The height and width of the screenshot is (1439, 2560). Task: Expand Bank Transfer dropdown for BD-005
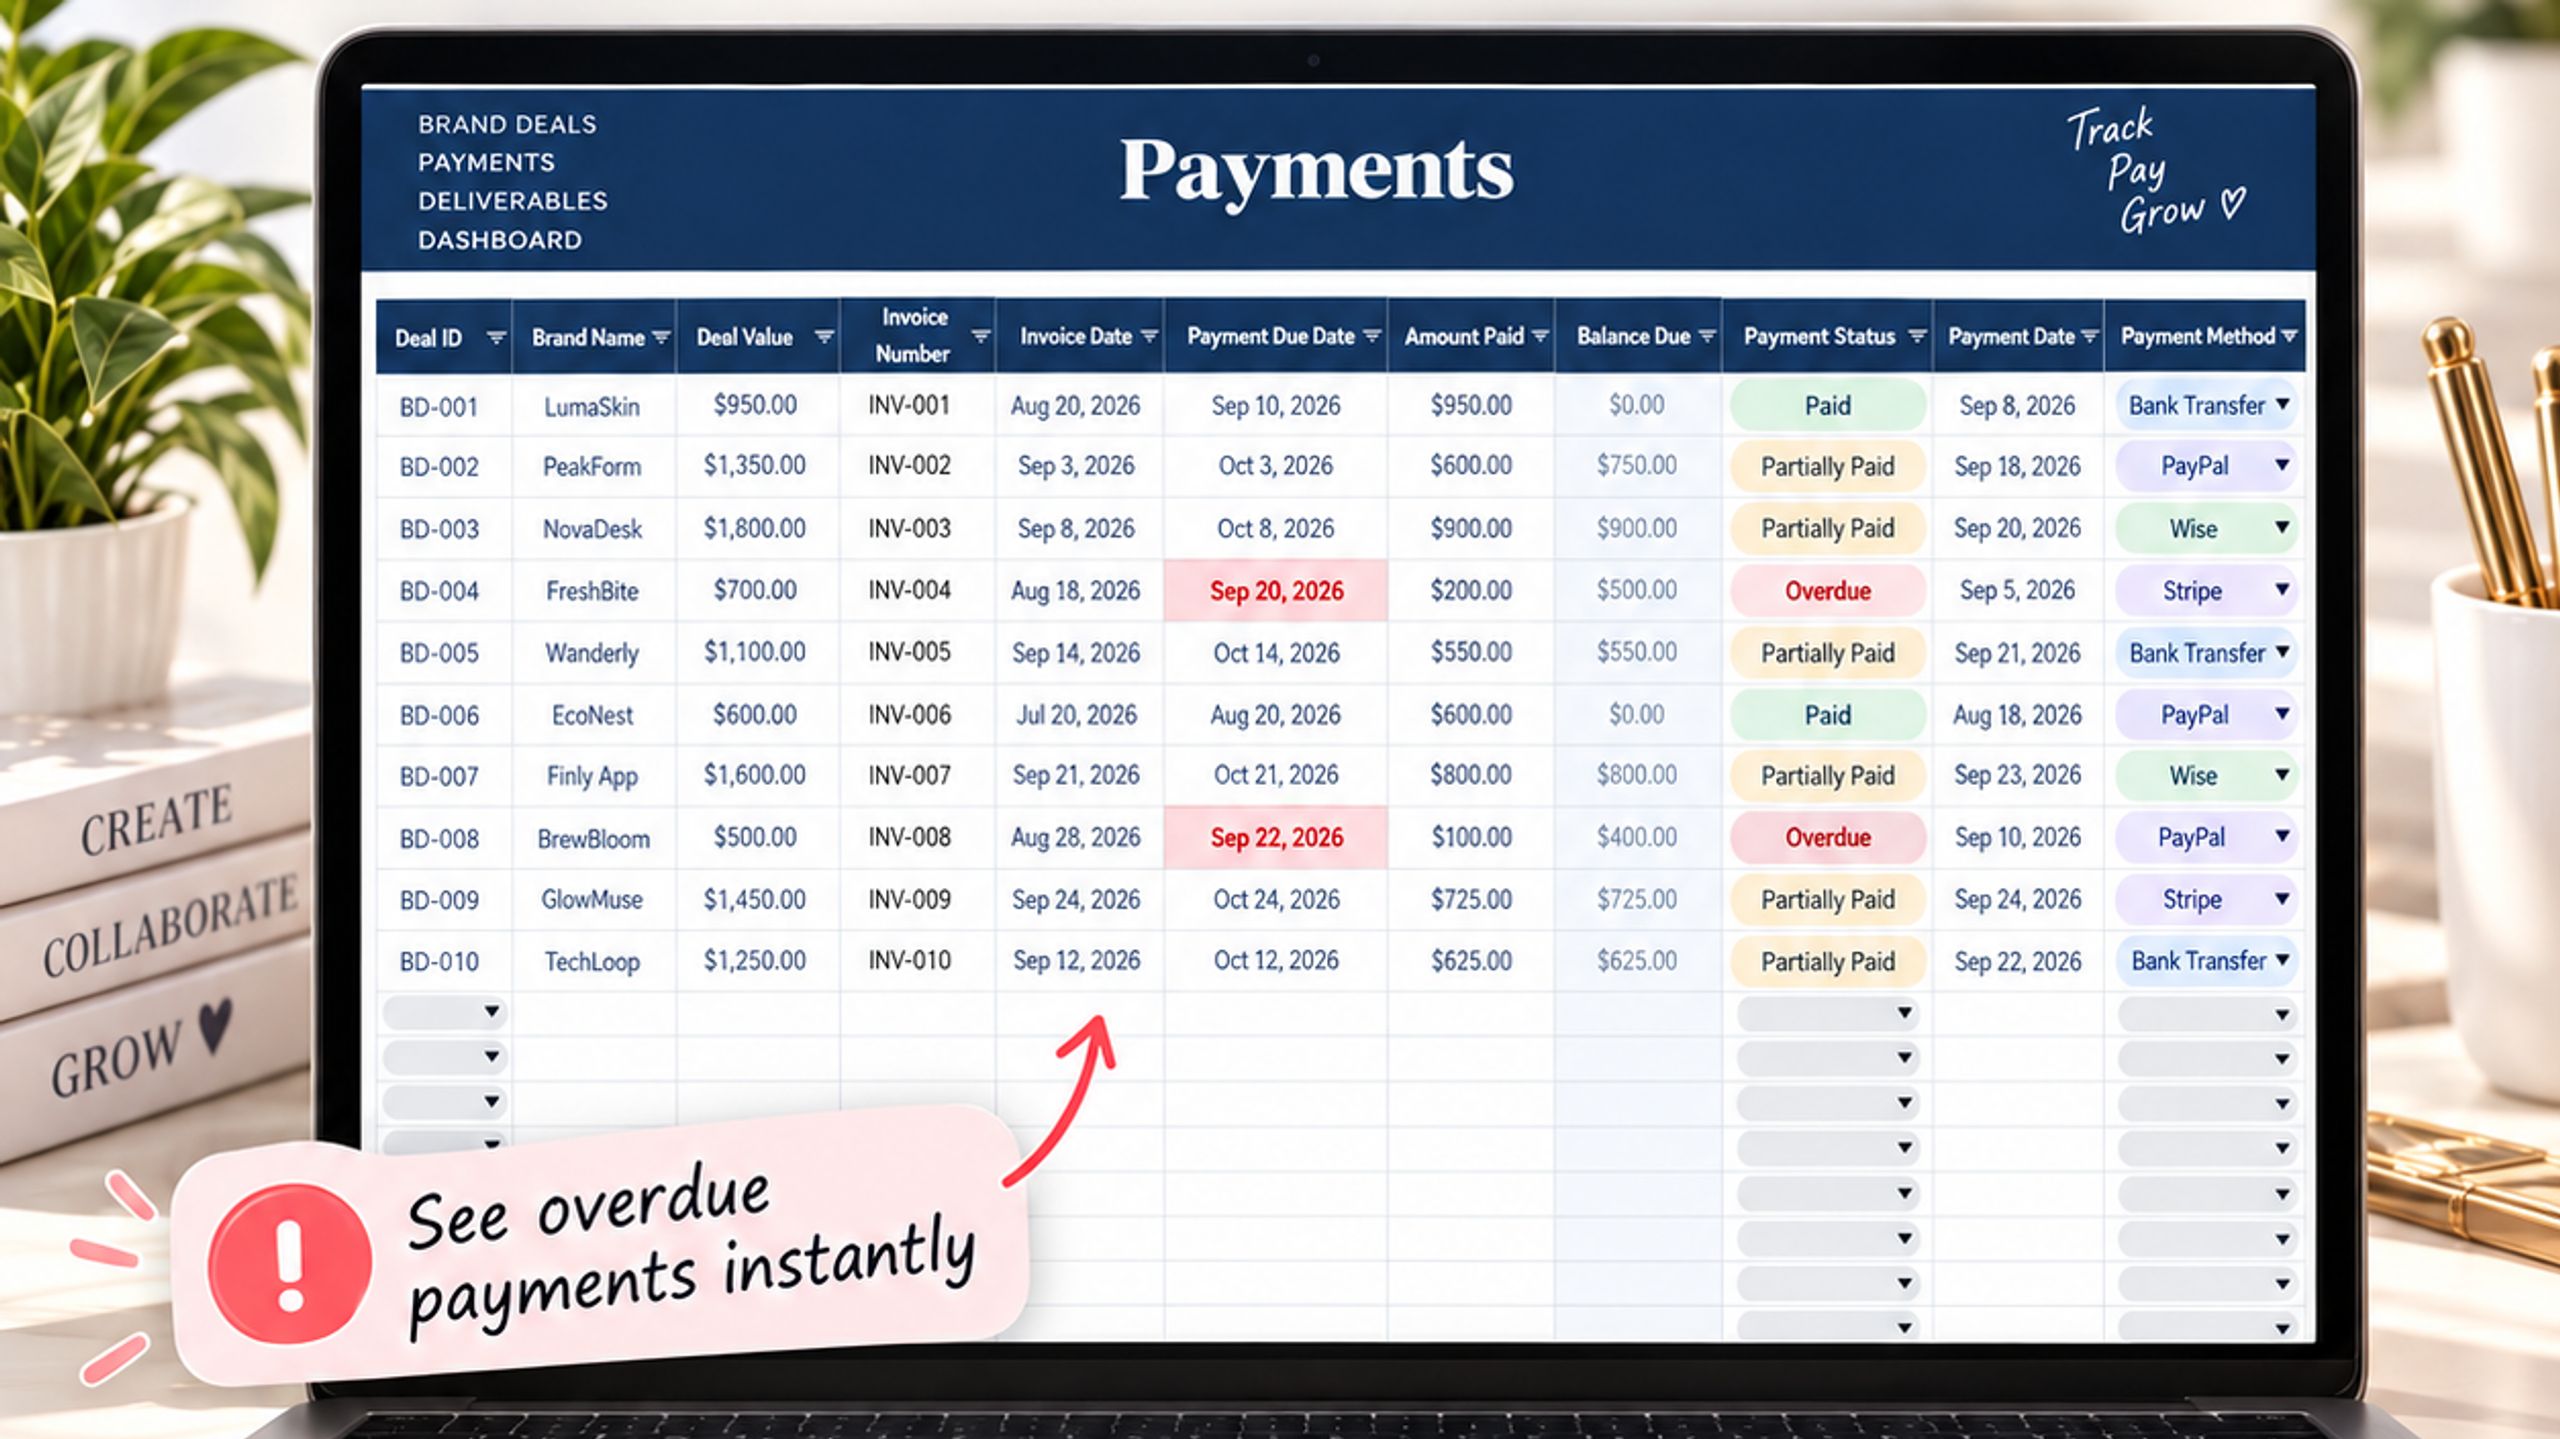(2283, 652)
